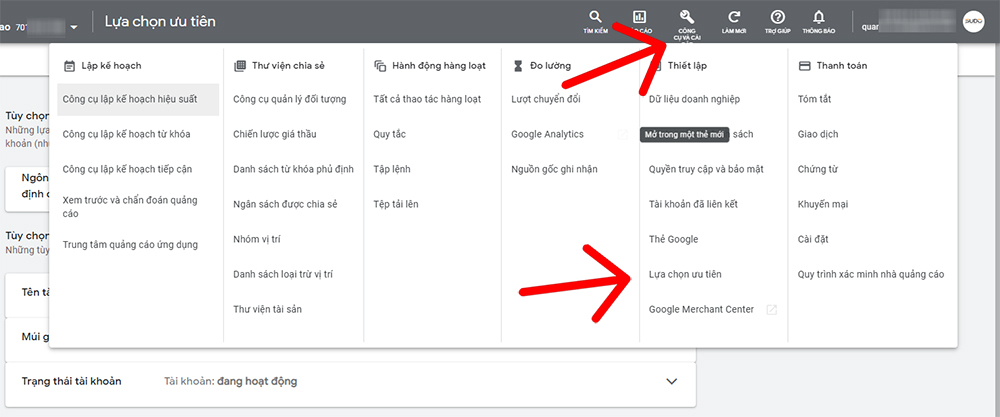Open Nhóm vị trí
1000x417 pixels.
pos(257,239)
